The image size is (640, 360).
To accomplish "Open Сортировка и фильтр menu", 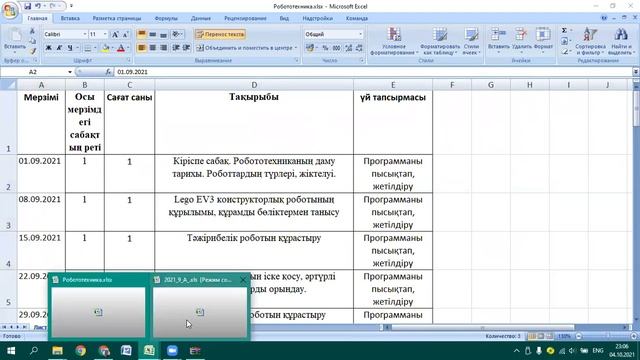I will (590, 41).
